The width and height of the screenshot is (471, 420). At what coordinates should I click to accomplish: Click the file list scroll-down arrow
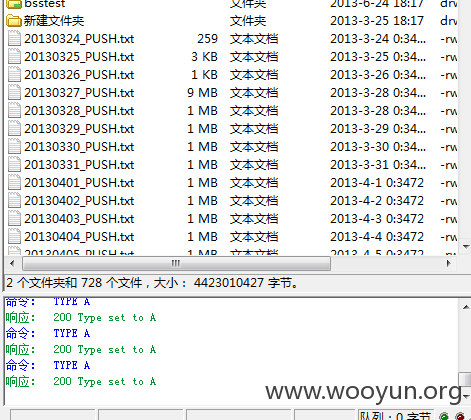tap(466, 247)
